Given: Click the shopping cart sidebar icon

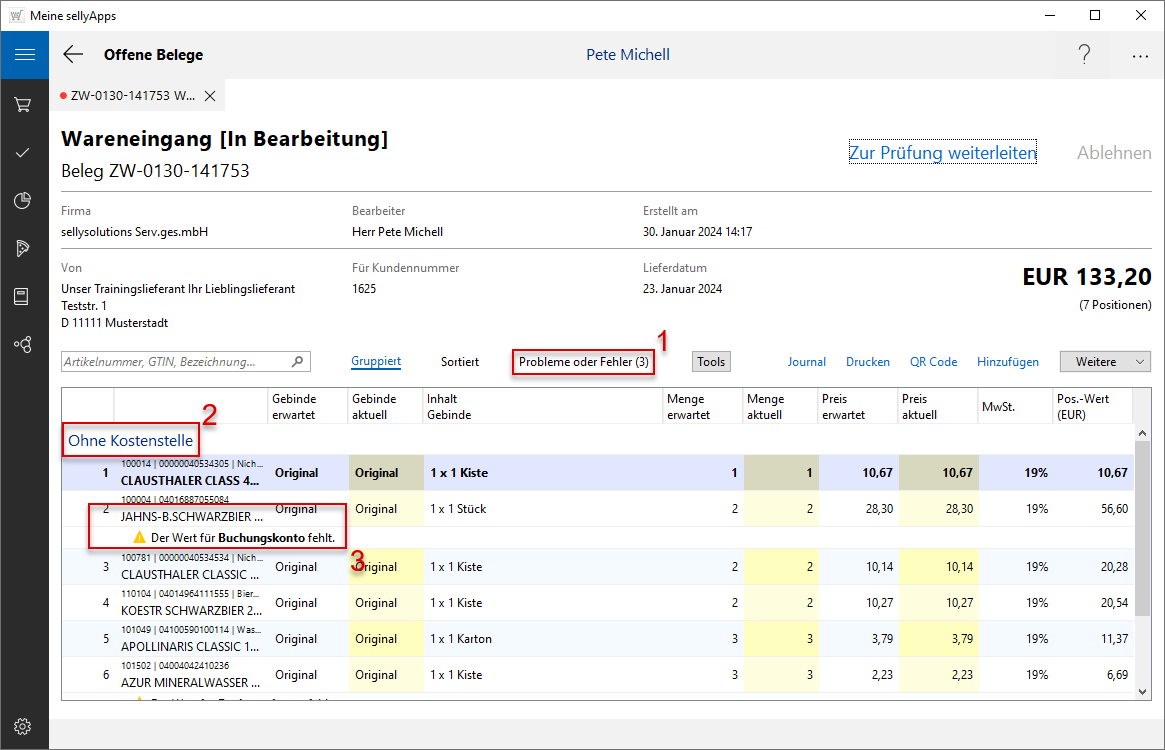Looking at the screenshot, I should [23, 104].
